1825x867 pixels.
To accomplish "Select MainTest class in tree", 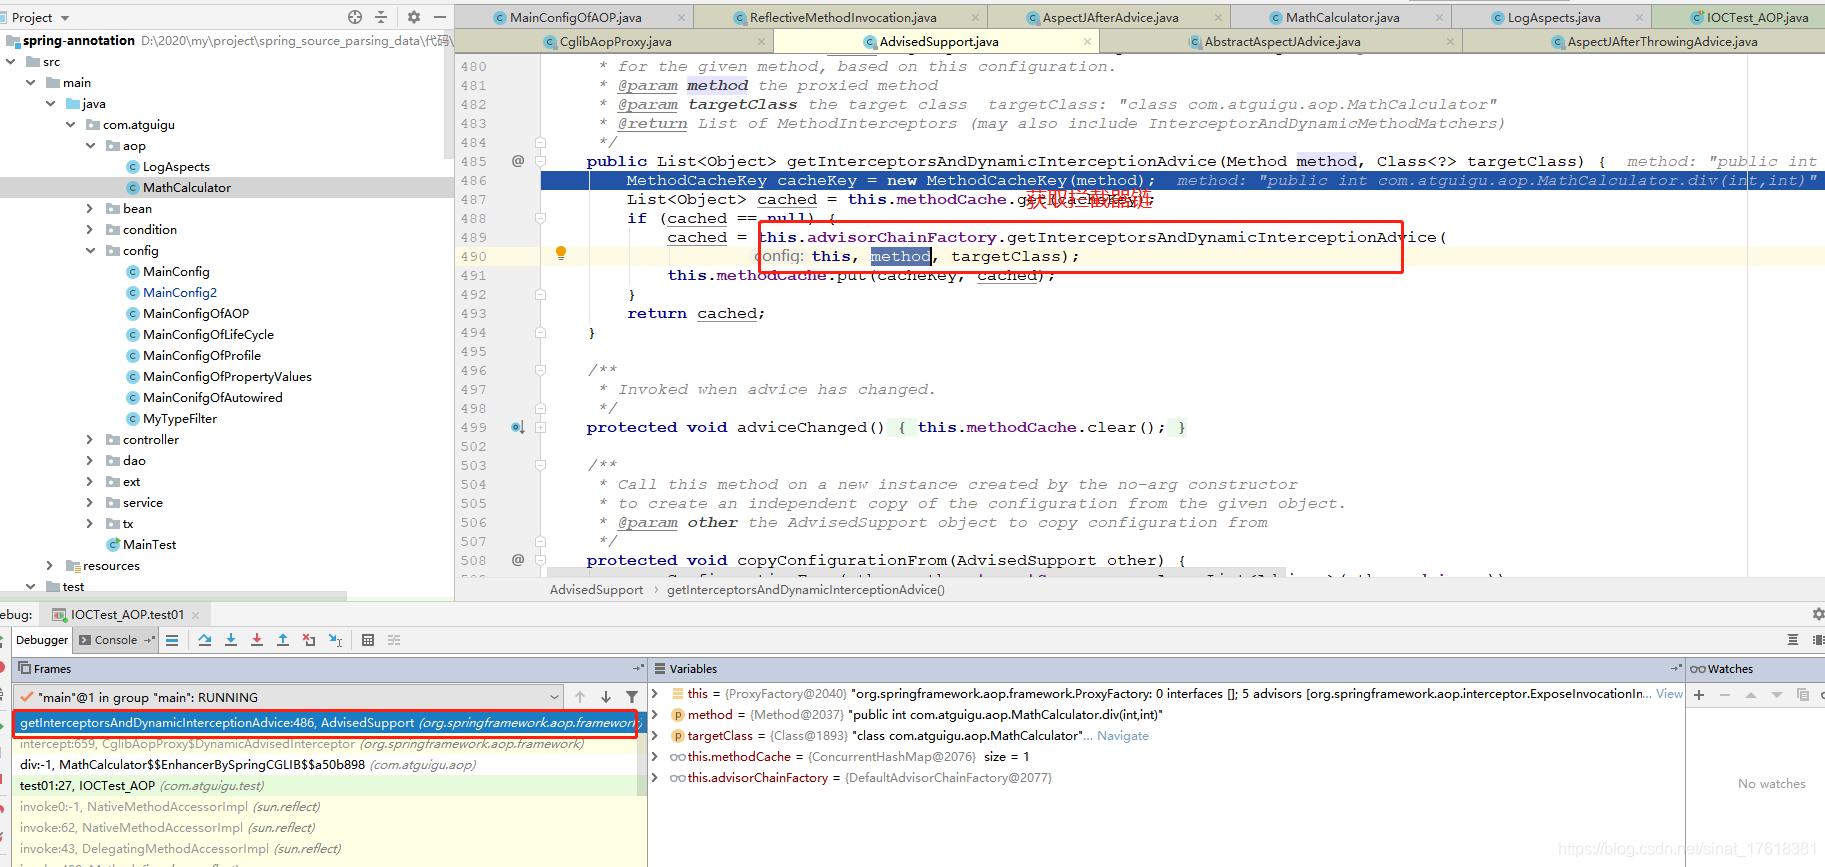I will (149, 545).
